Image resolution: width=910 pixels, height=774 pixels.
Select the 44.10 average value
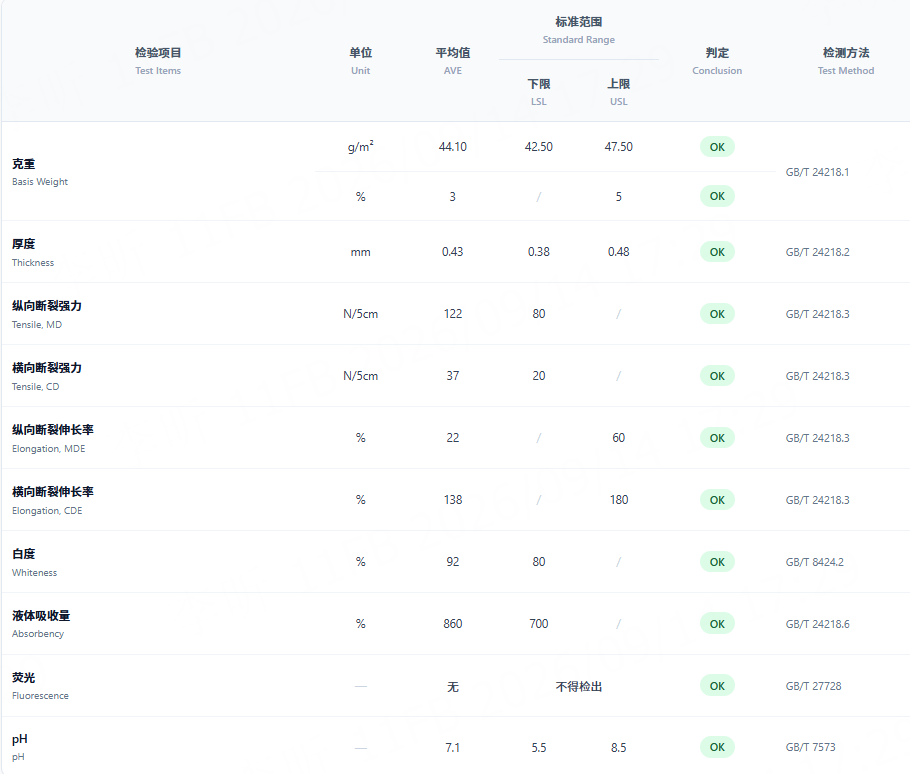tap(453, 147)
